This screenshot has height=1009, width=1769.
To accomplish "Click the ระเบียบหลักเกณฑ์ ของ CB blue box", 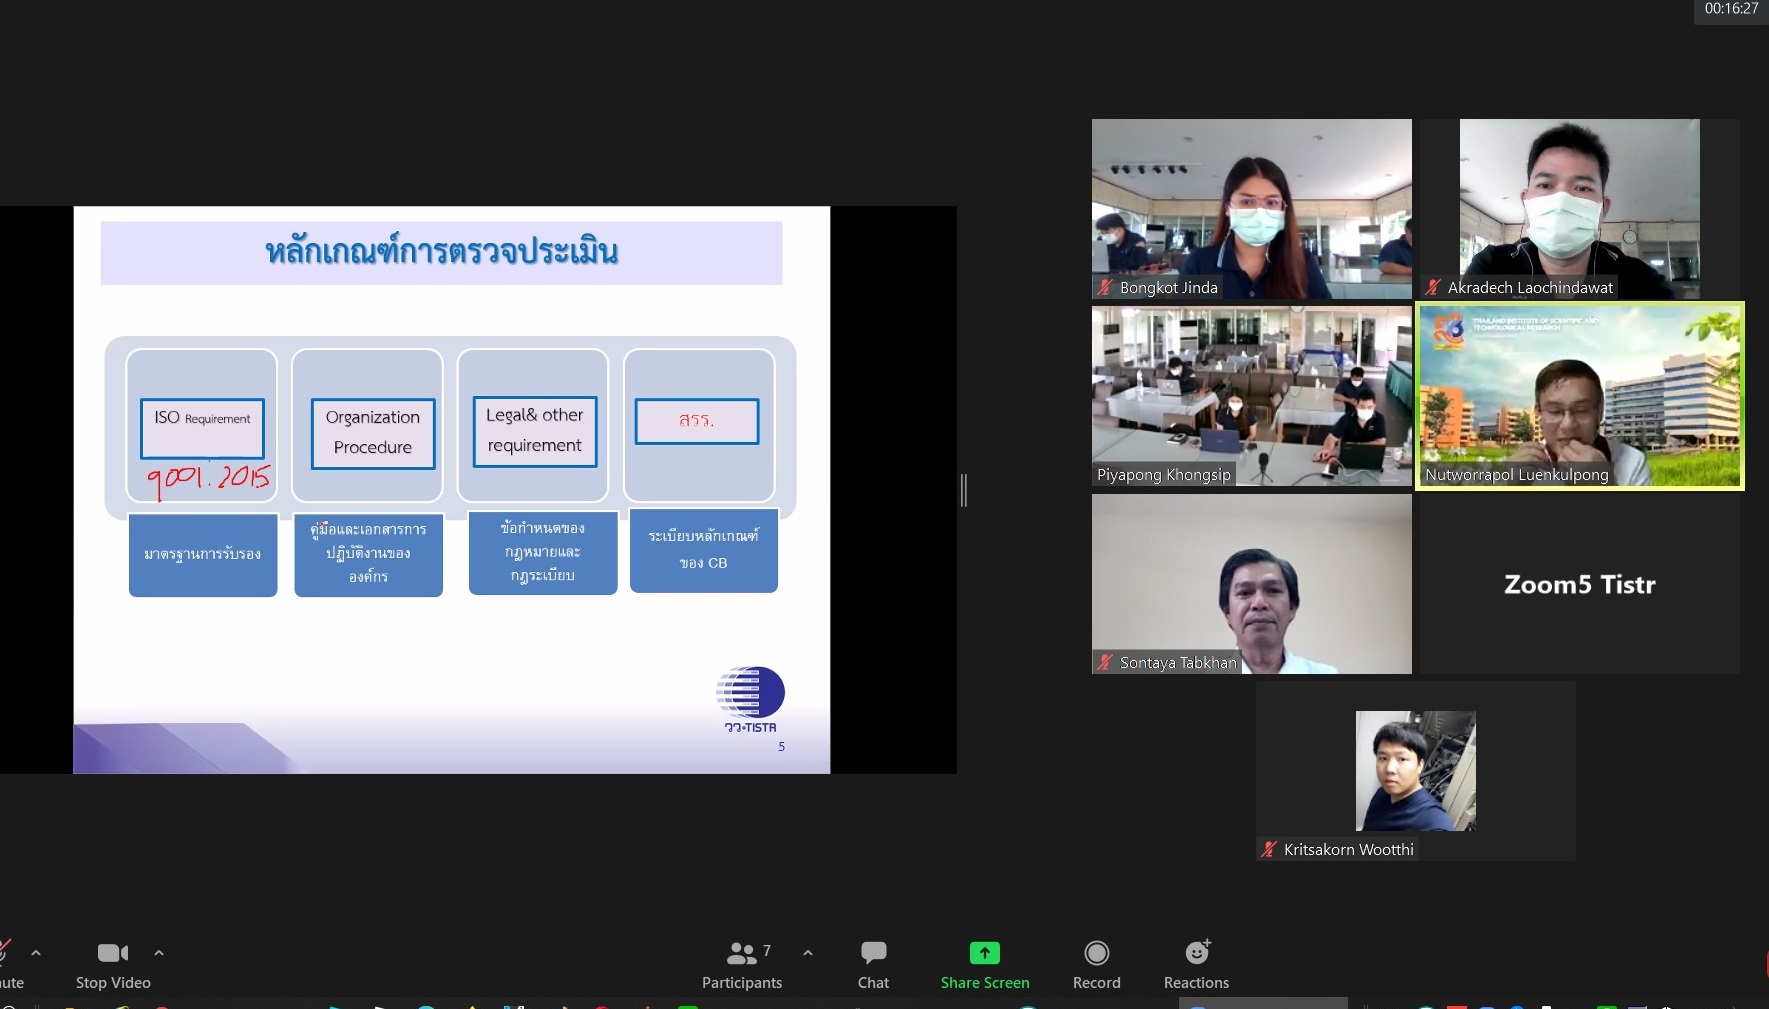I will point(704,550).
